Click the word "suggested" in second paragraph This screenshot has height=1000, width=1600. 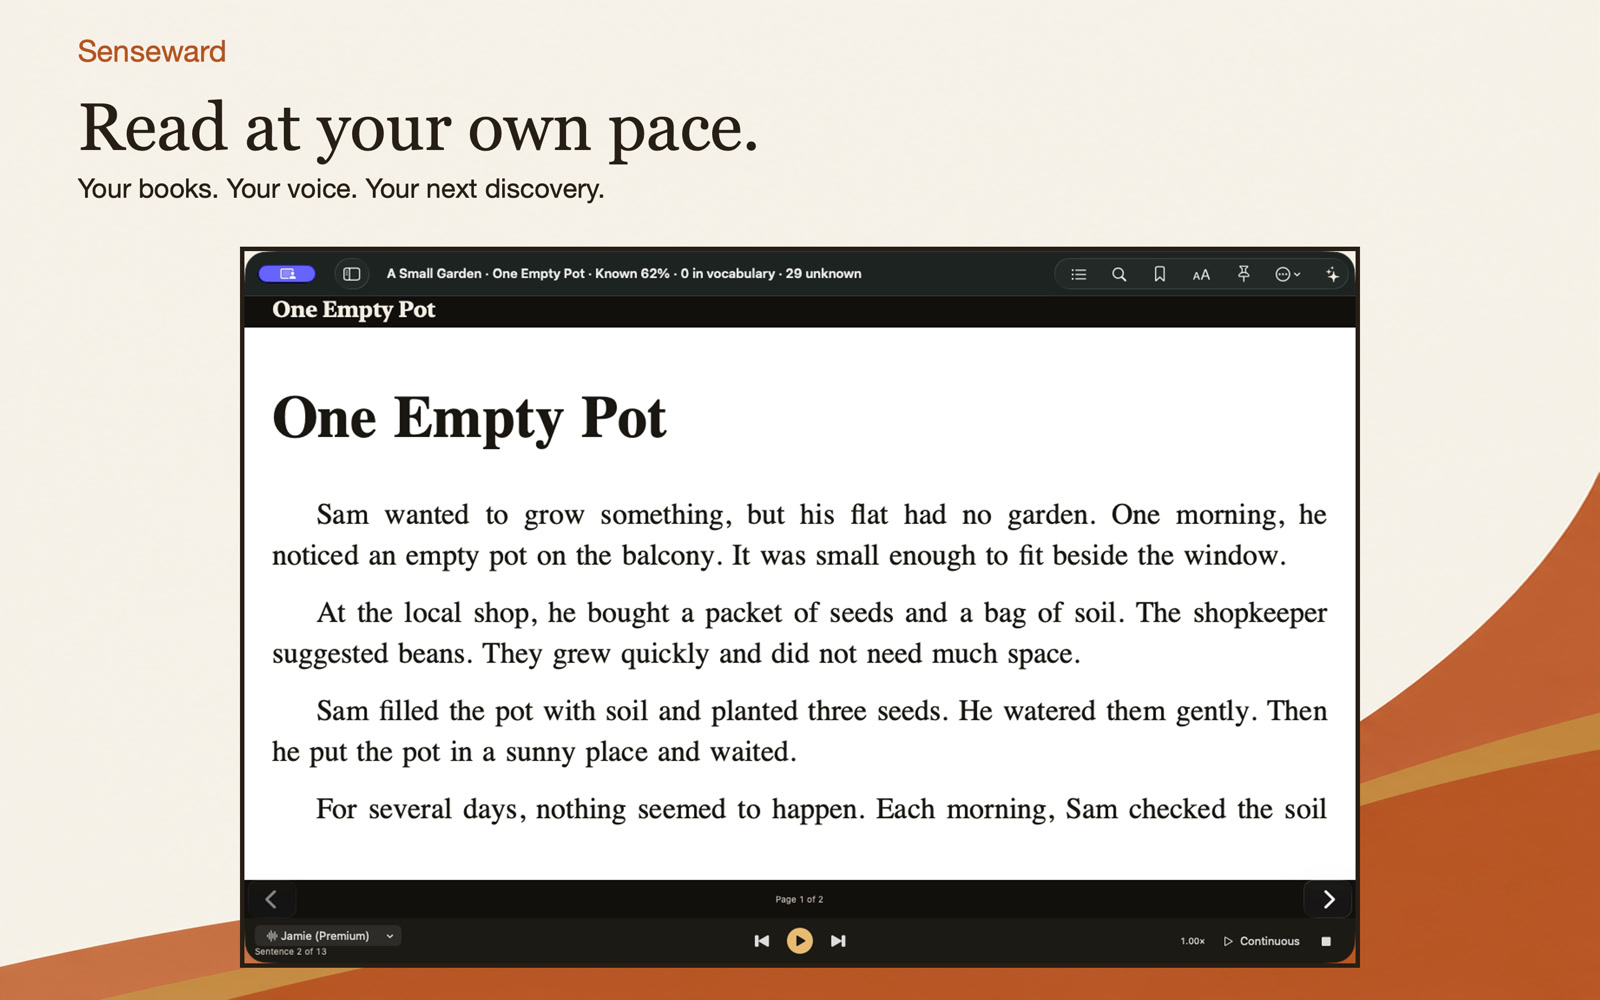[331, 654]
